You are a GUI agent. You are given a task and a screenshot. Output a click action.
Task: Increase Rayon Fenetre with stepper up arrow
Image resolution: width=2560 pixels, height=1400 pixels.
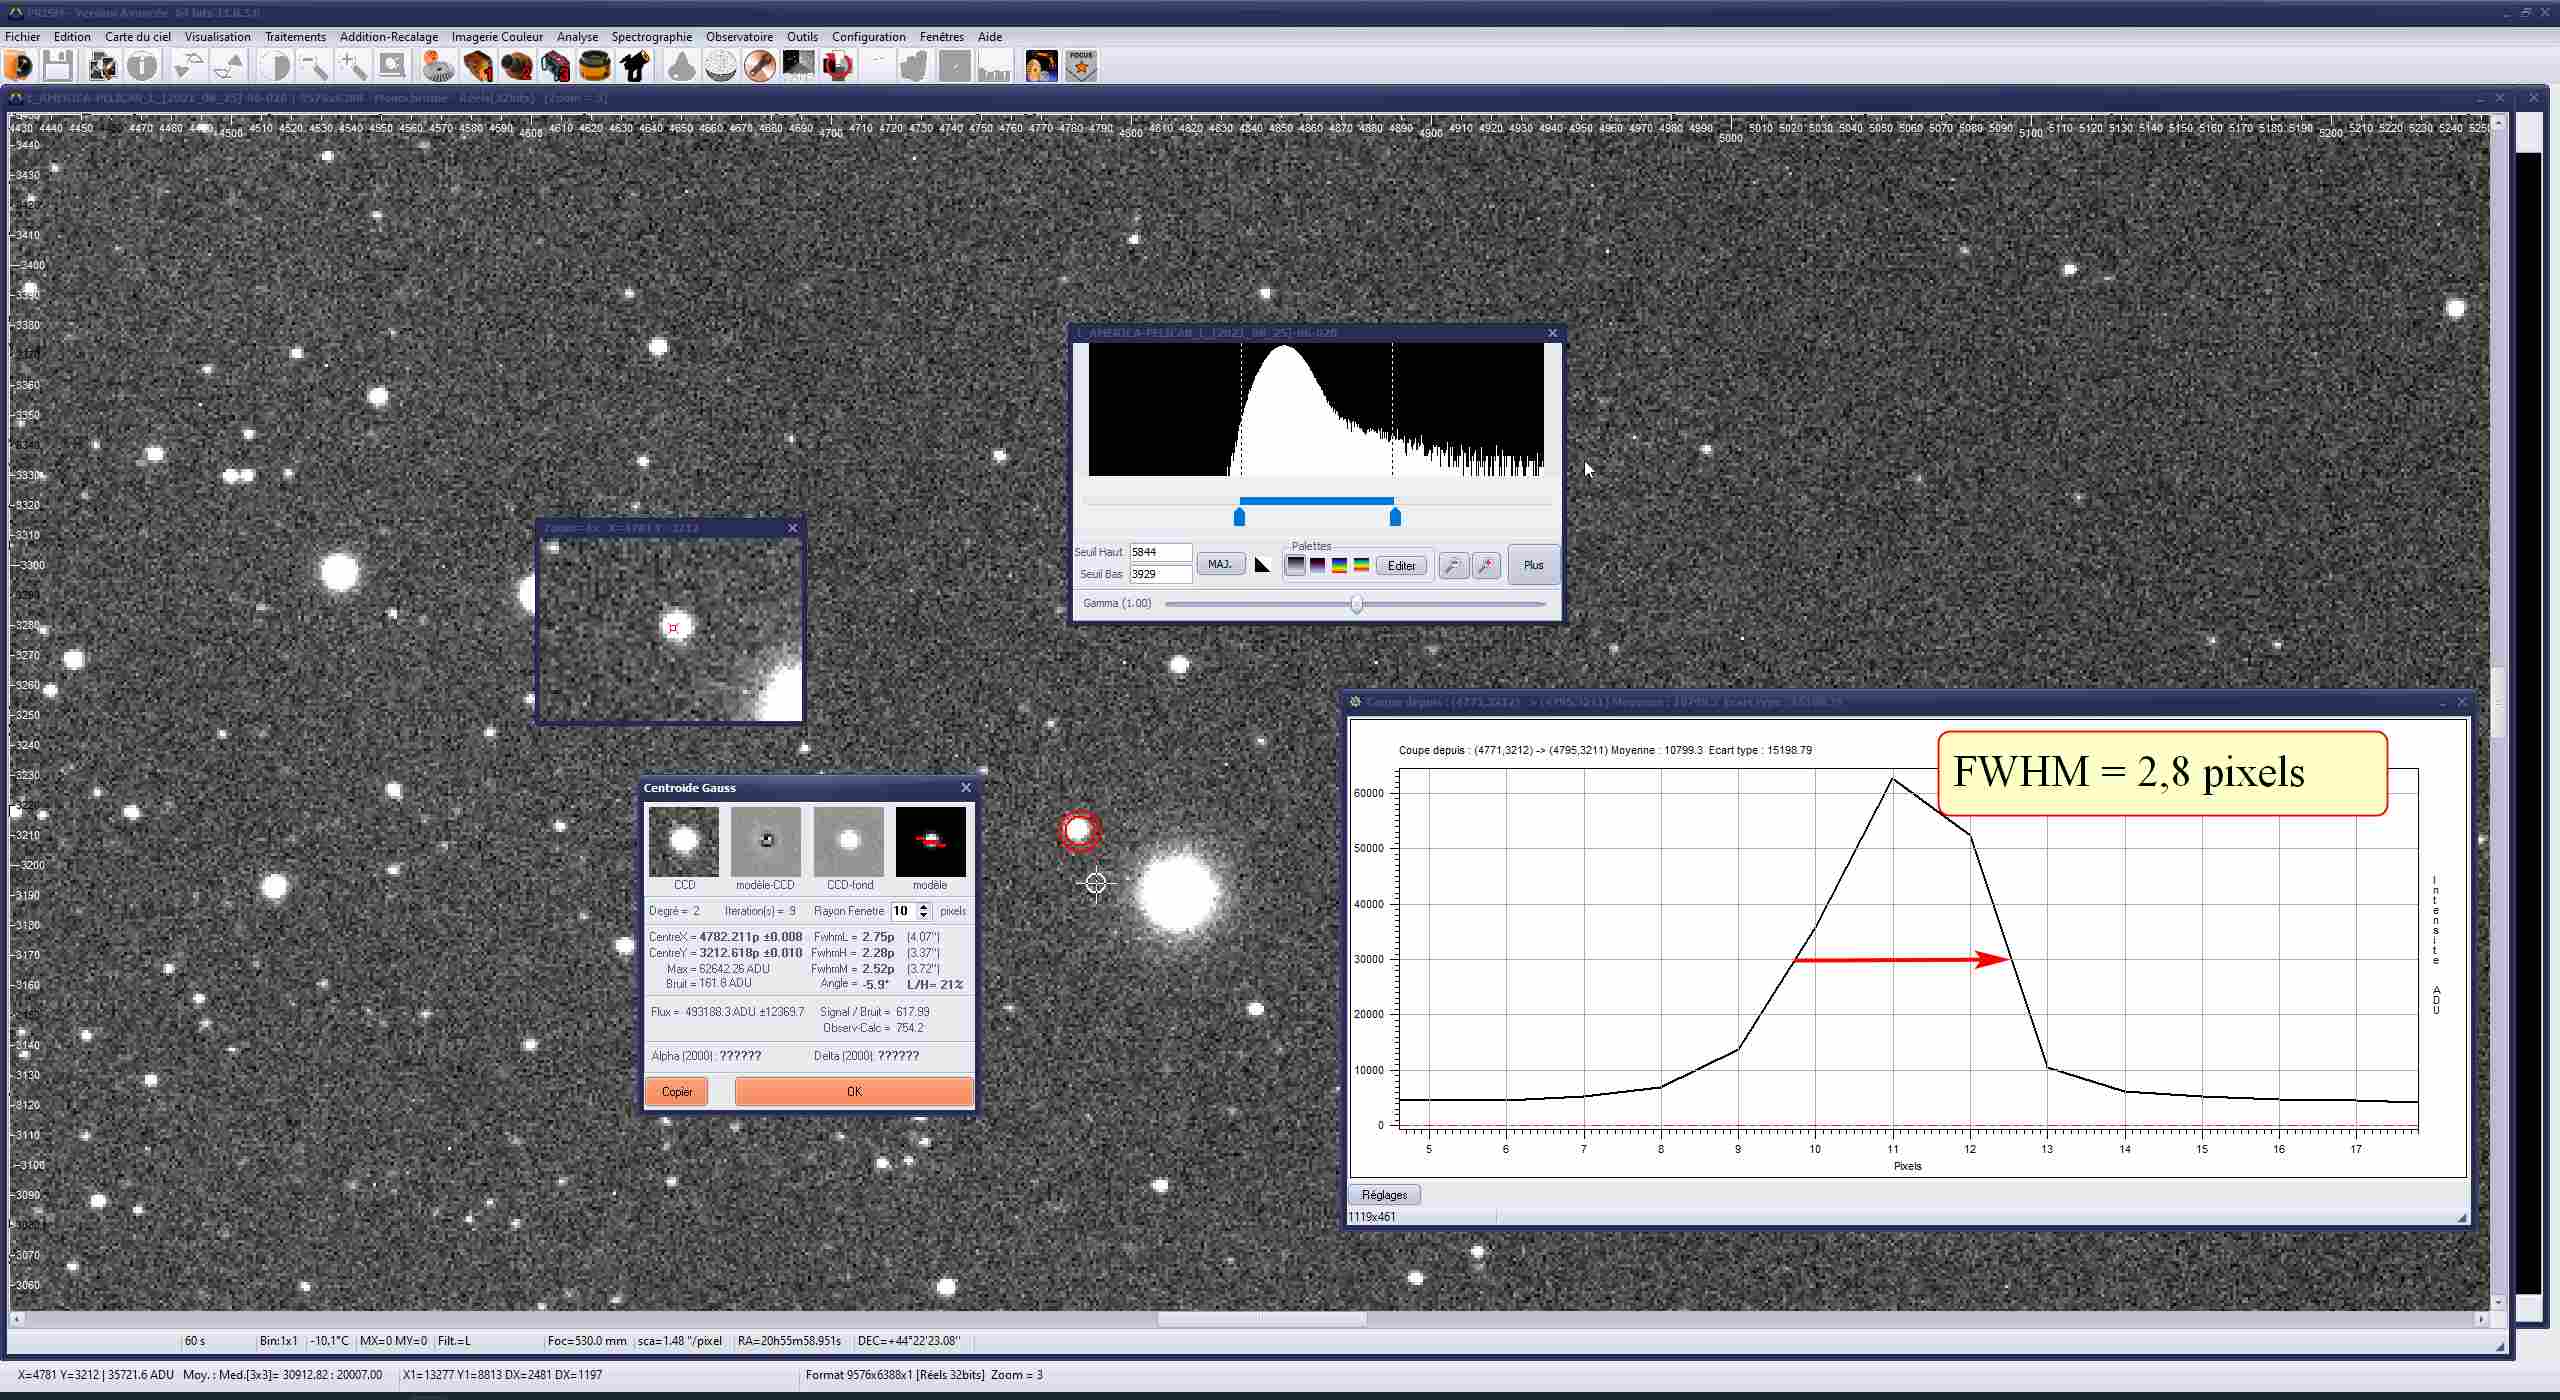pyautogui.click(x=924, y=906)
